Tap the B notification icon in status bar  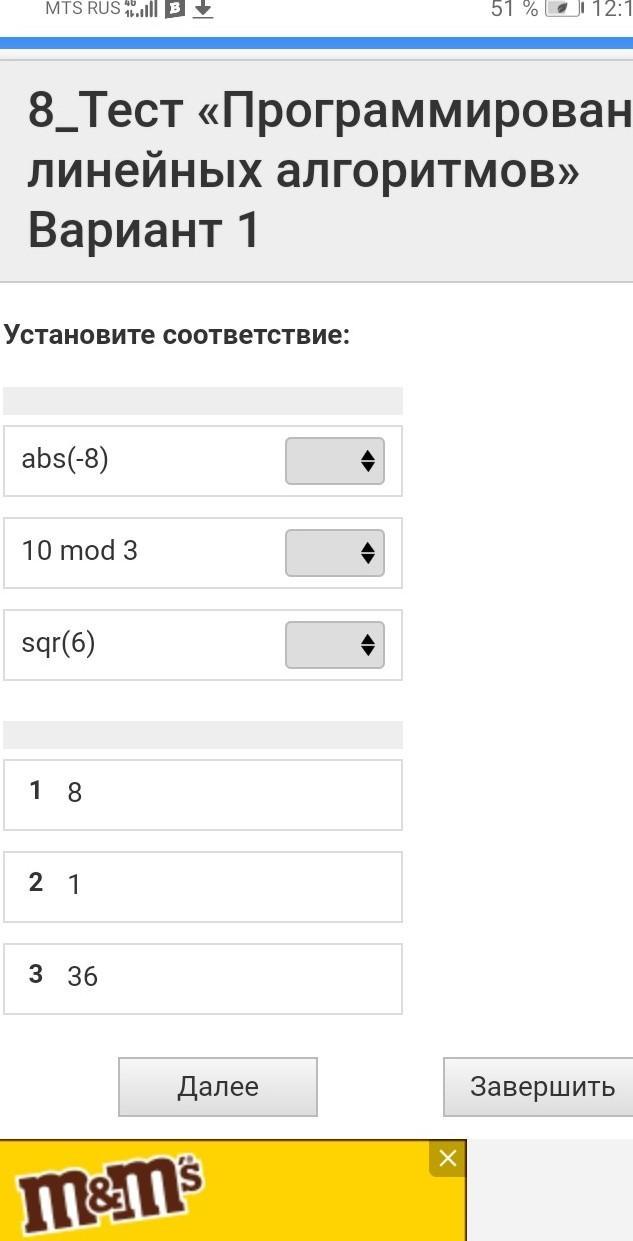coord(175,10)
